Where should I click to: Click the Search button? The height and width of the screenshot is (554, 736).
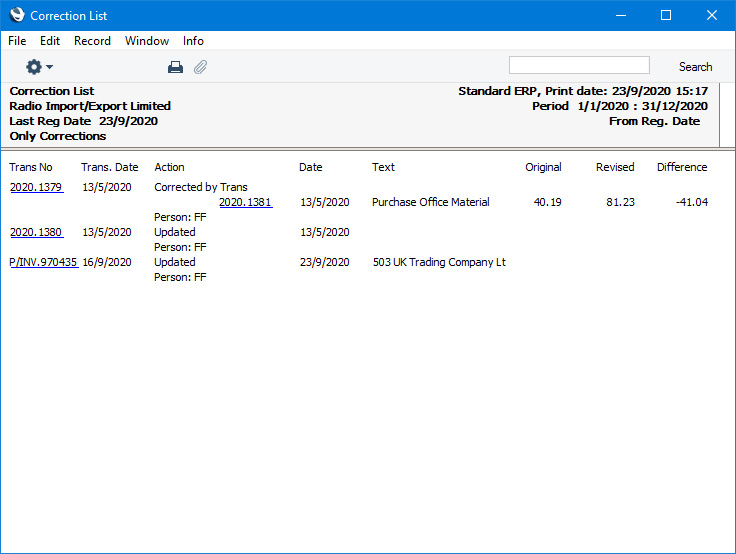coord(695,67)
